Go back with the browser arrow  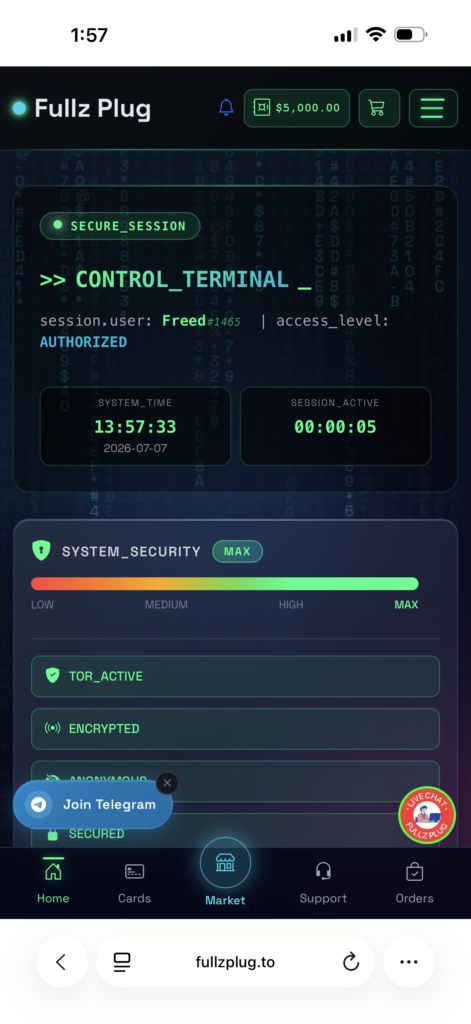point(61,961)
